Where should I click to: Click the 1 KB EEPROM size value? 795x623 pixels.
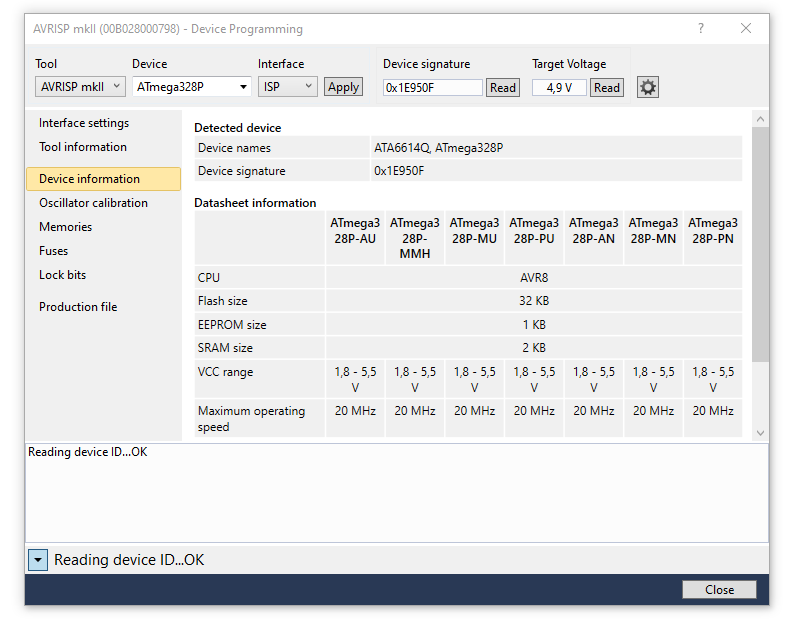tap(534, 324)
